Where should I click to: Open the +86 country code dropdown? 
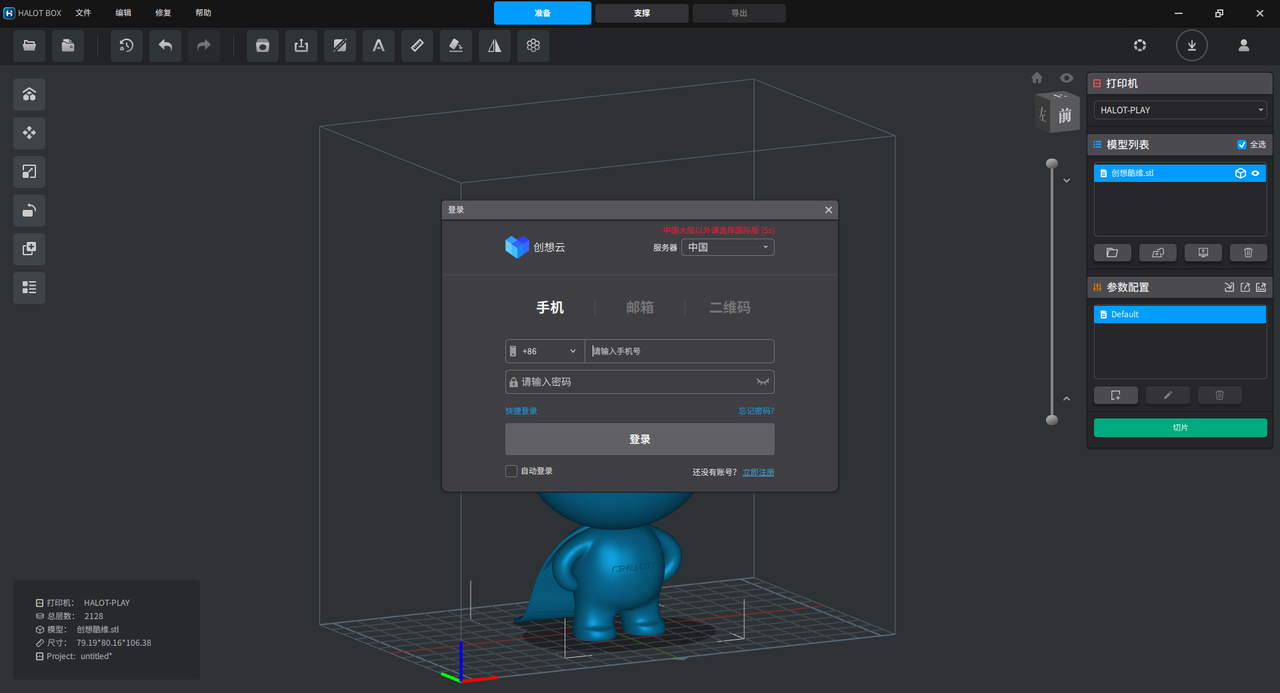click(x=545, y=351)
